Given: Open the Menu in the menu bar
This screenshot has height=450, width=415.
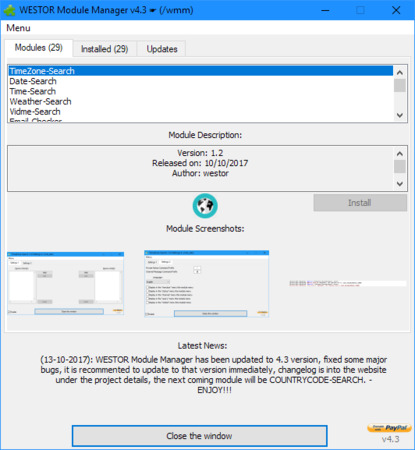Looking at the screenshot, I should point(18,28).
